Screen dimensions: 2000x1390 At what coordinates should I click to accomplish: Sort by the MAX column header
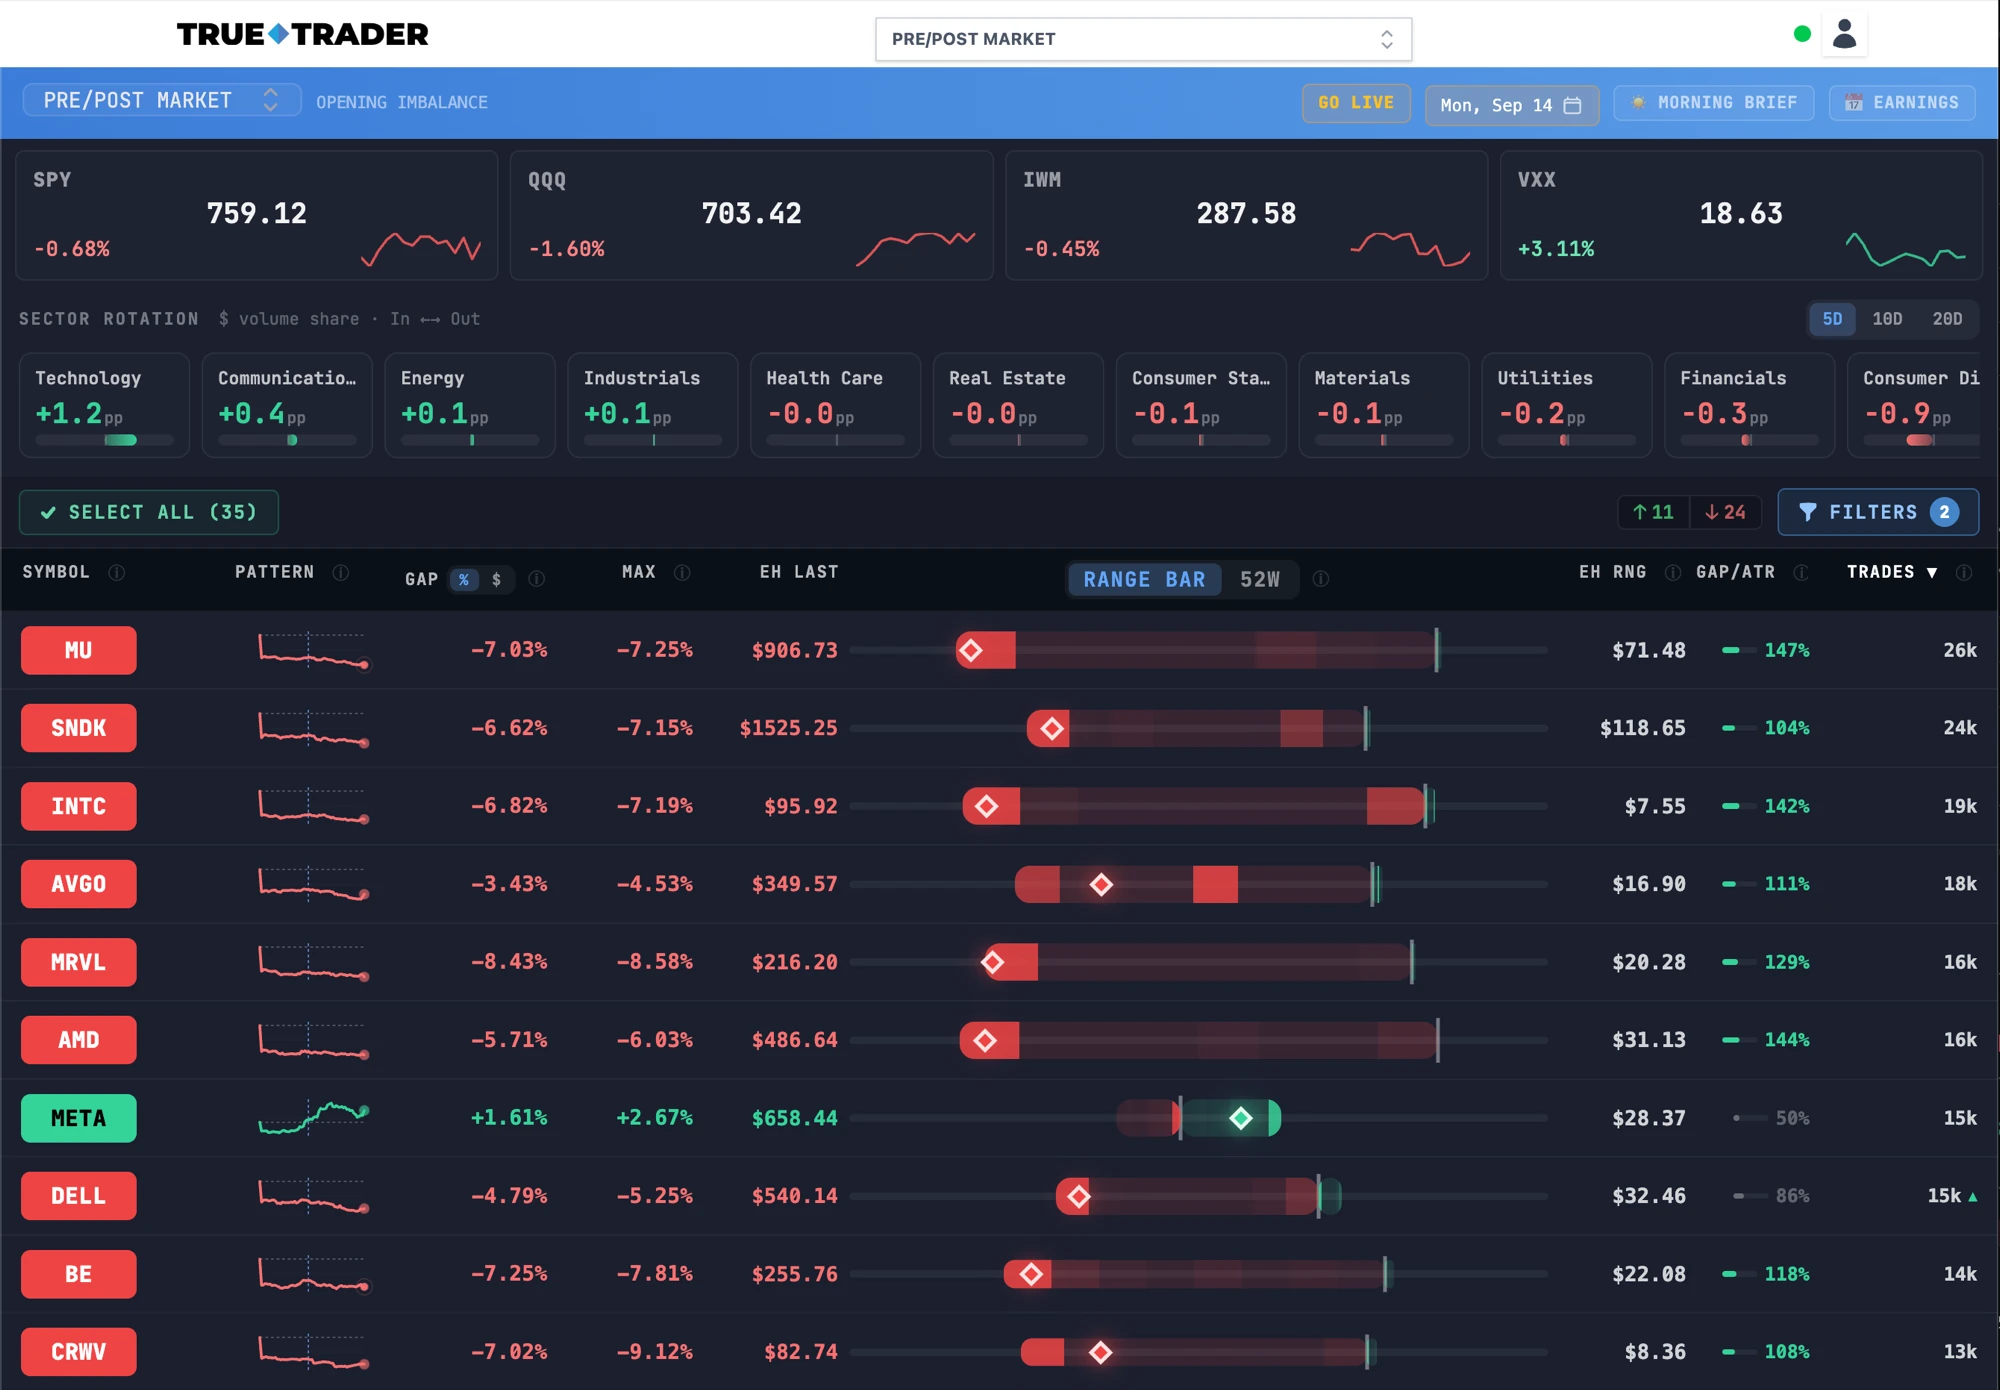(638, 572)
